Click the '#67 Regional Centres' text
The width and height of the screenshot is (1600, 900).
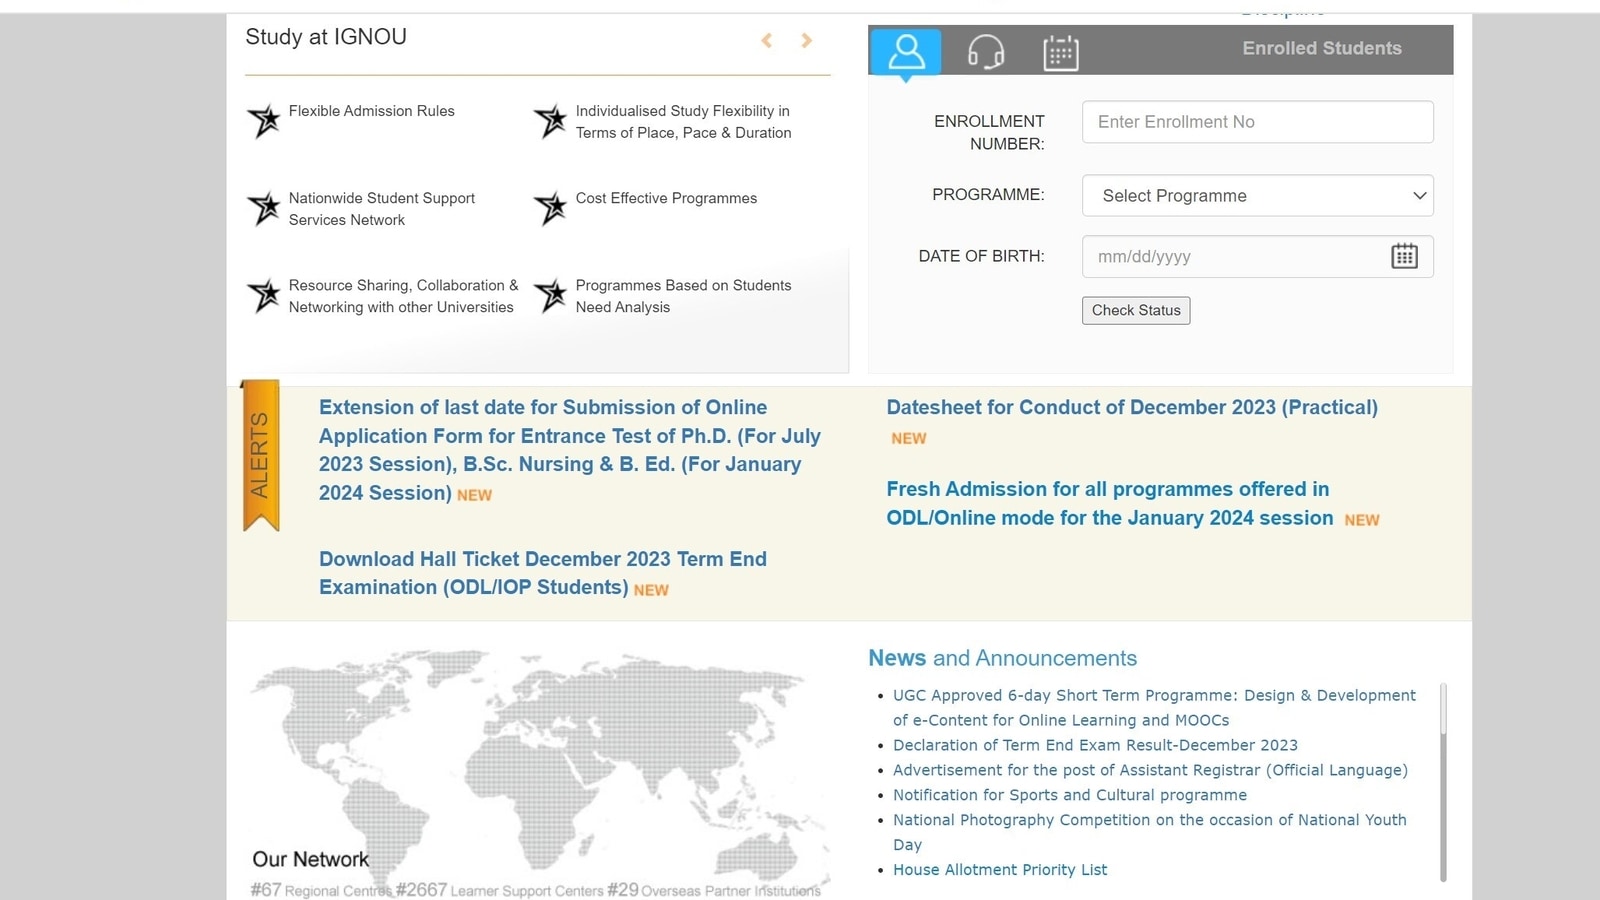click(x=320, y=890)
